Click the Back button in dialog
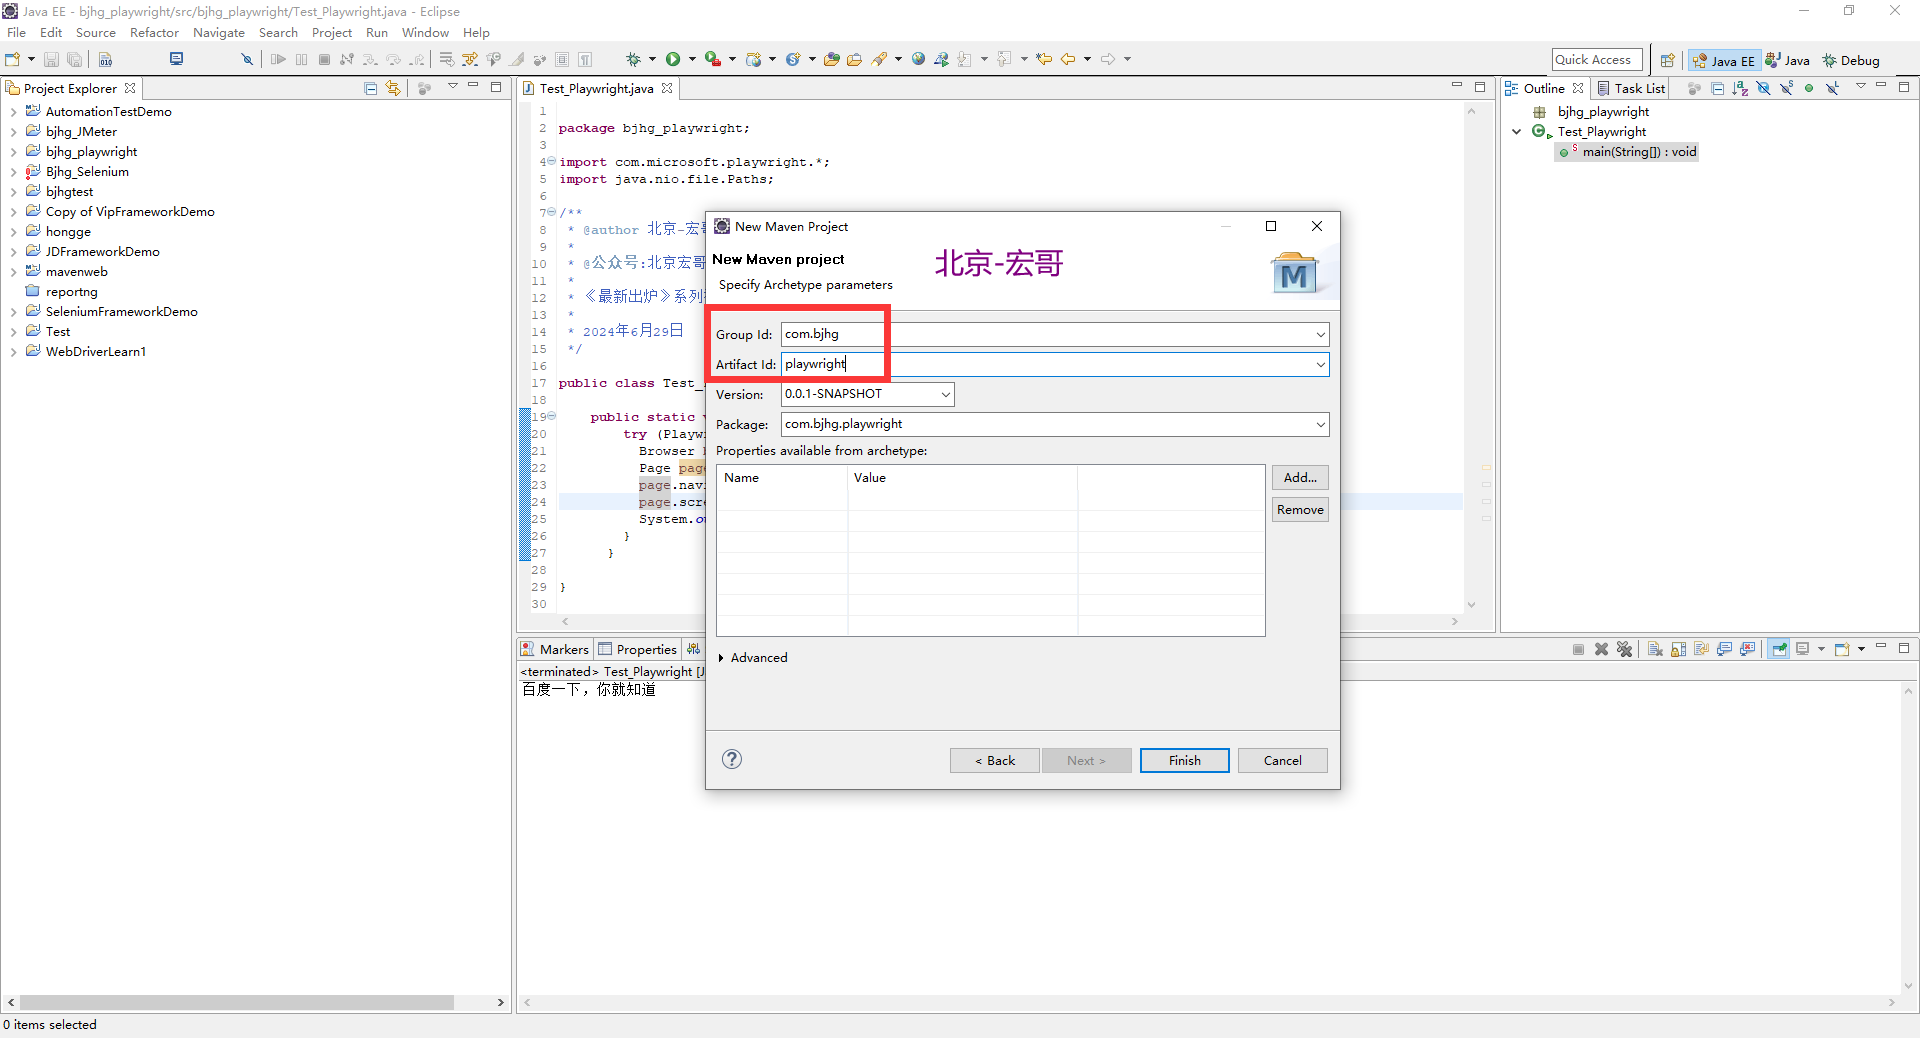This screenshot has width=1920, height=1038. (995, 761)
